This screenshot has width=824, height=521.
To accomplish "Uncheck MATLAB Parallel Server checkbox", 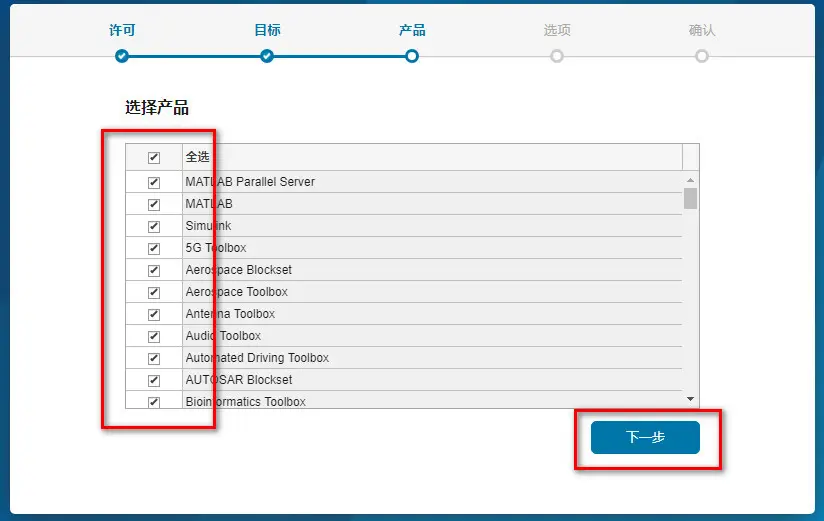I will (x=153, y=182).
